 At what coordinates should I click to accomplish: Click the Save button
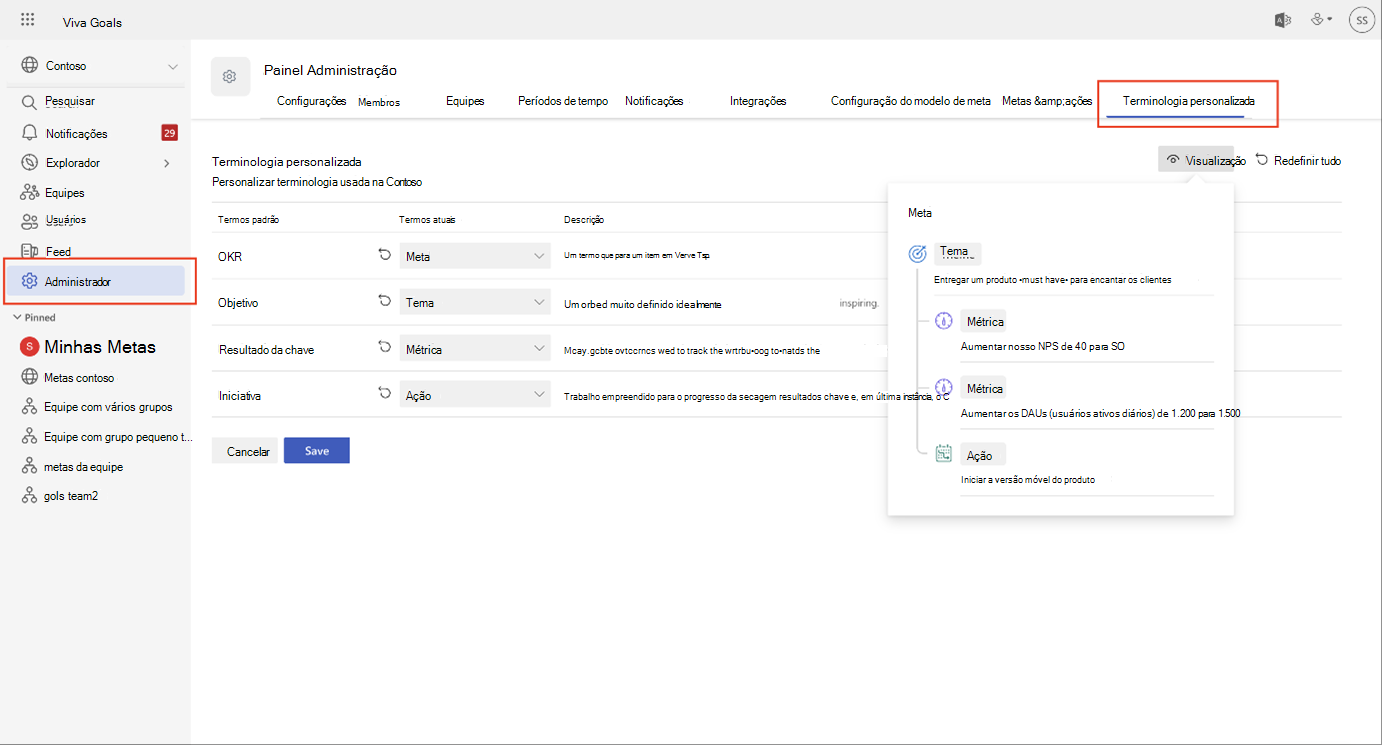click(x=317, y=451)
